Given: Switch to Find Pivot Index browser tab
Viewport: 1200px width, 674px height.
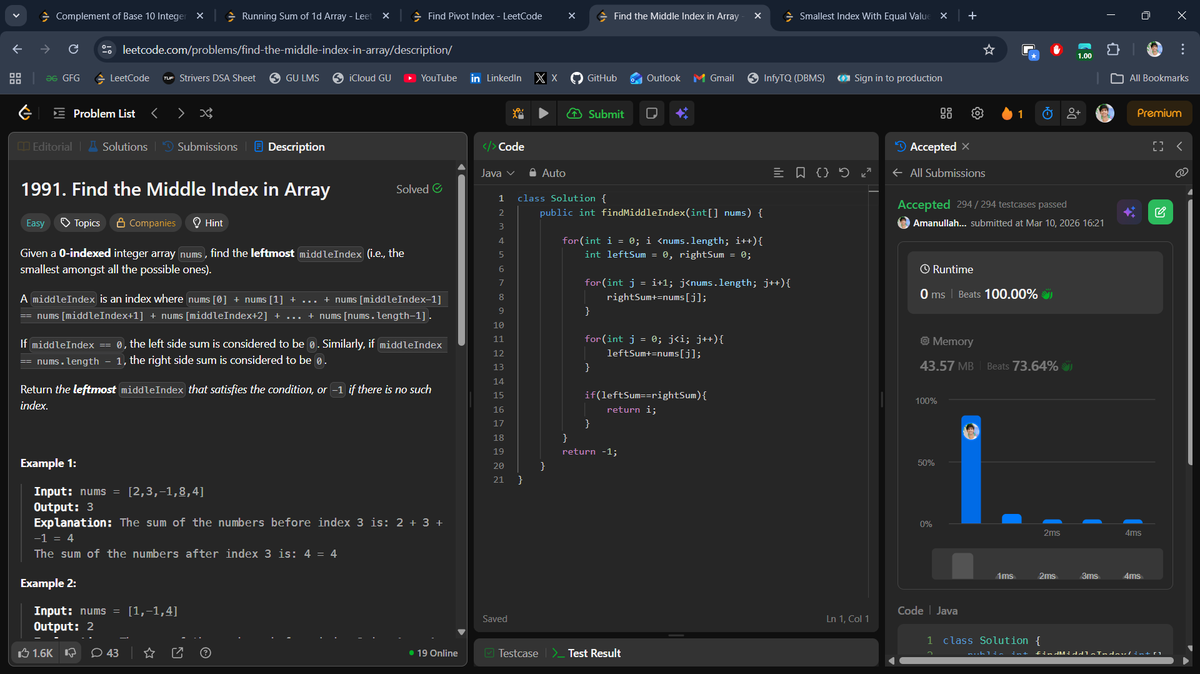Looking at the screenshot, I should [x=485, y=16].
